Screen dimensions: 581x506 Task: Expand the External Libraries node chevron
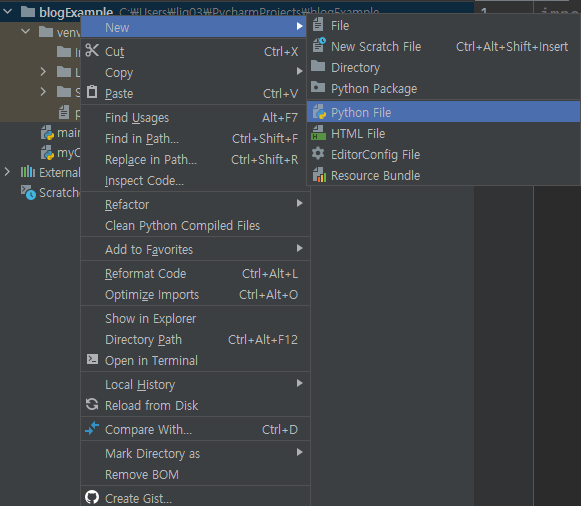coord(7,172)
